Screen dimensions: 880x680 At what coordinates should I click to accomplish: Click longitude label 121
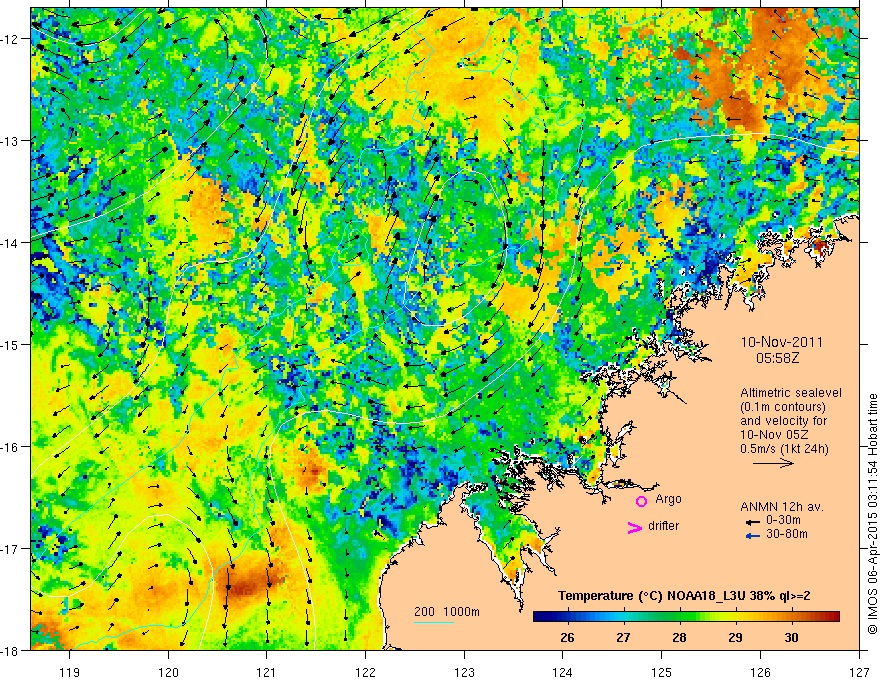[267, 672]
